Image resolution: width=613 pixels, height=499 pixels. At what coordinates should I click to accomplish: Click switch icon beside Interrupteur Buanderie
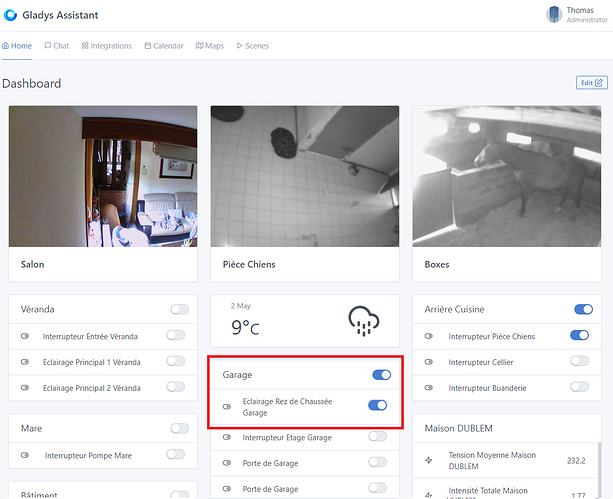429,388
